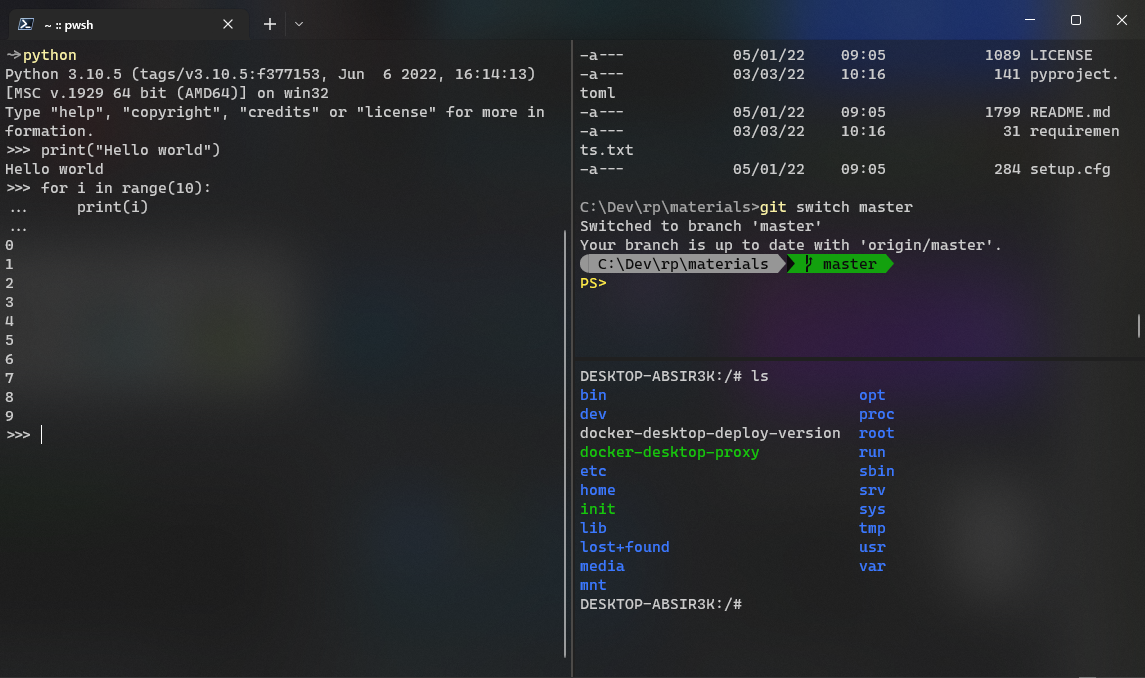This screenshot has height=678, width=1145.
Task: Click the scrollbar in the git pane
Action: coord(1138,326)
